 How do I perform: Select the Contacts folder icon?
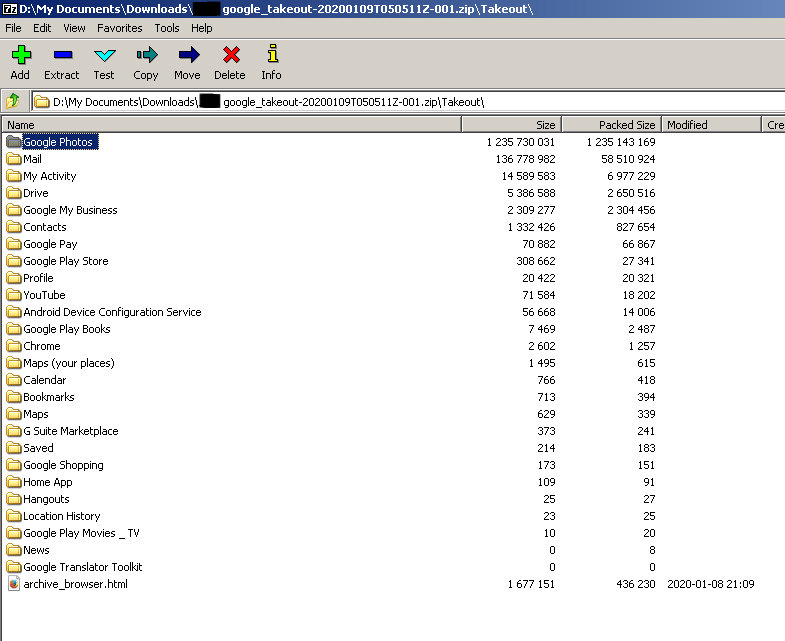click(14, 227)
